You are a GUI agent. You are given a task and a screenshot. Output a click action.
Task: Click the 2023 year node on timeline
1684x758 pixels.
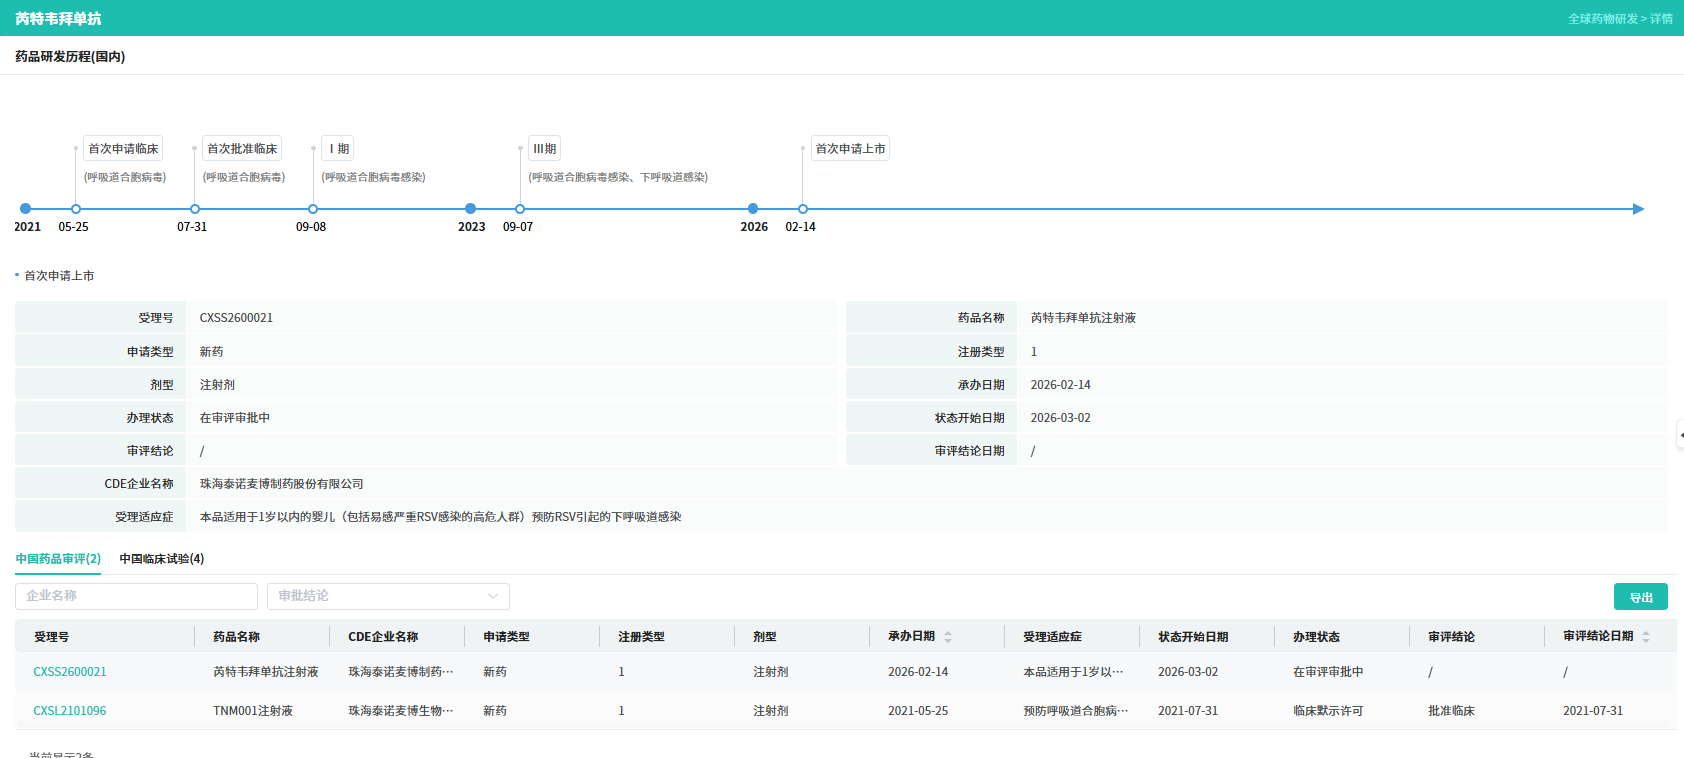point(470,209)
